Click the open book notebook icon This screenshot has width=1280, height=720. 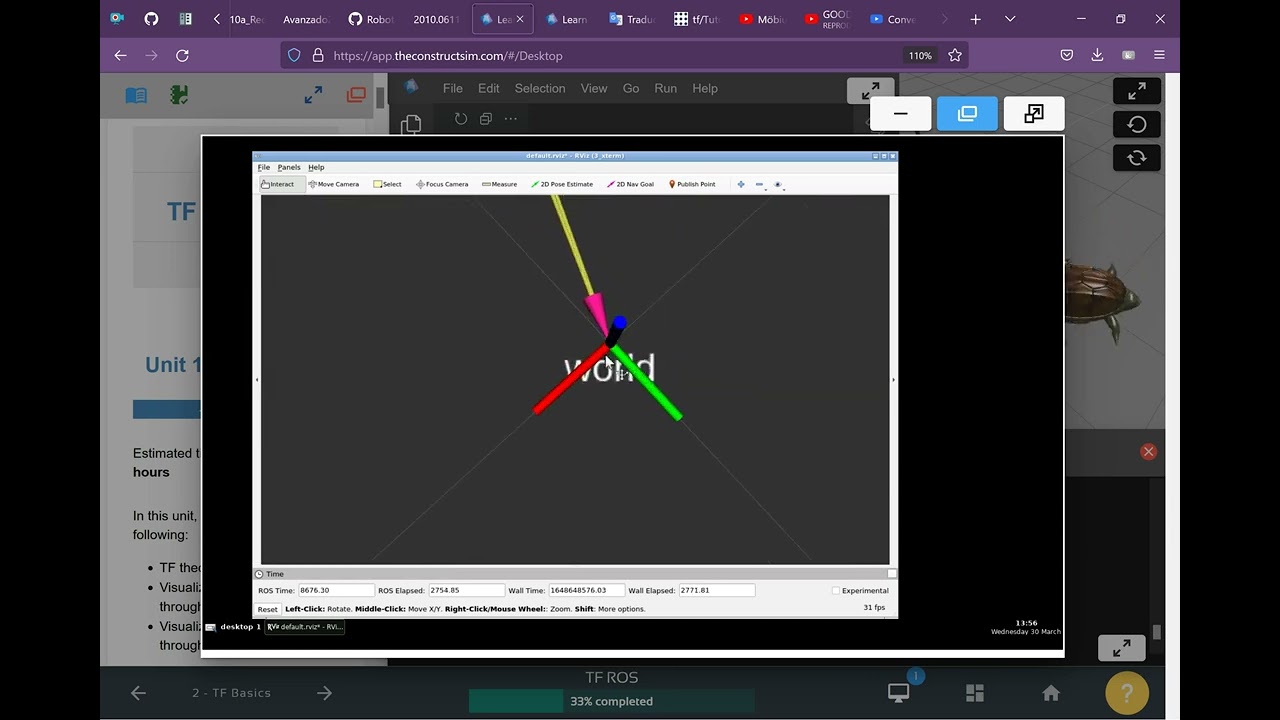136,95
